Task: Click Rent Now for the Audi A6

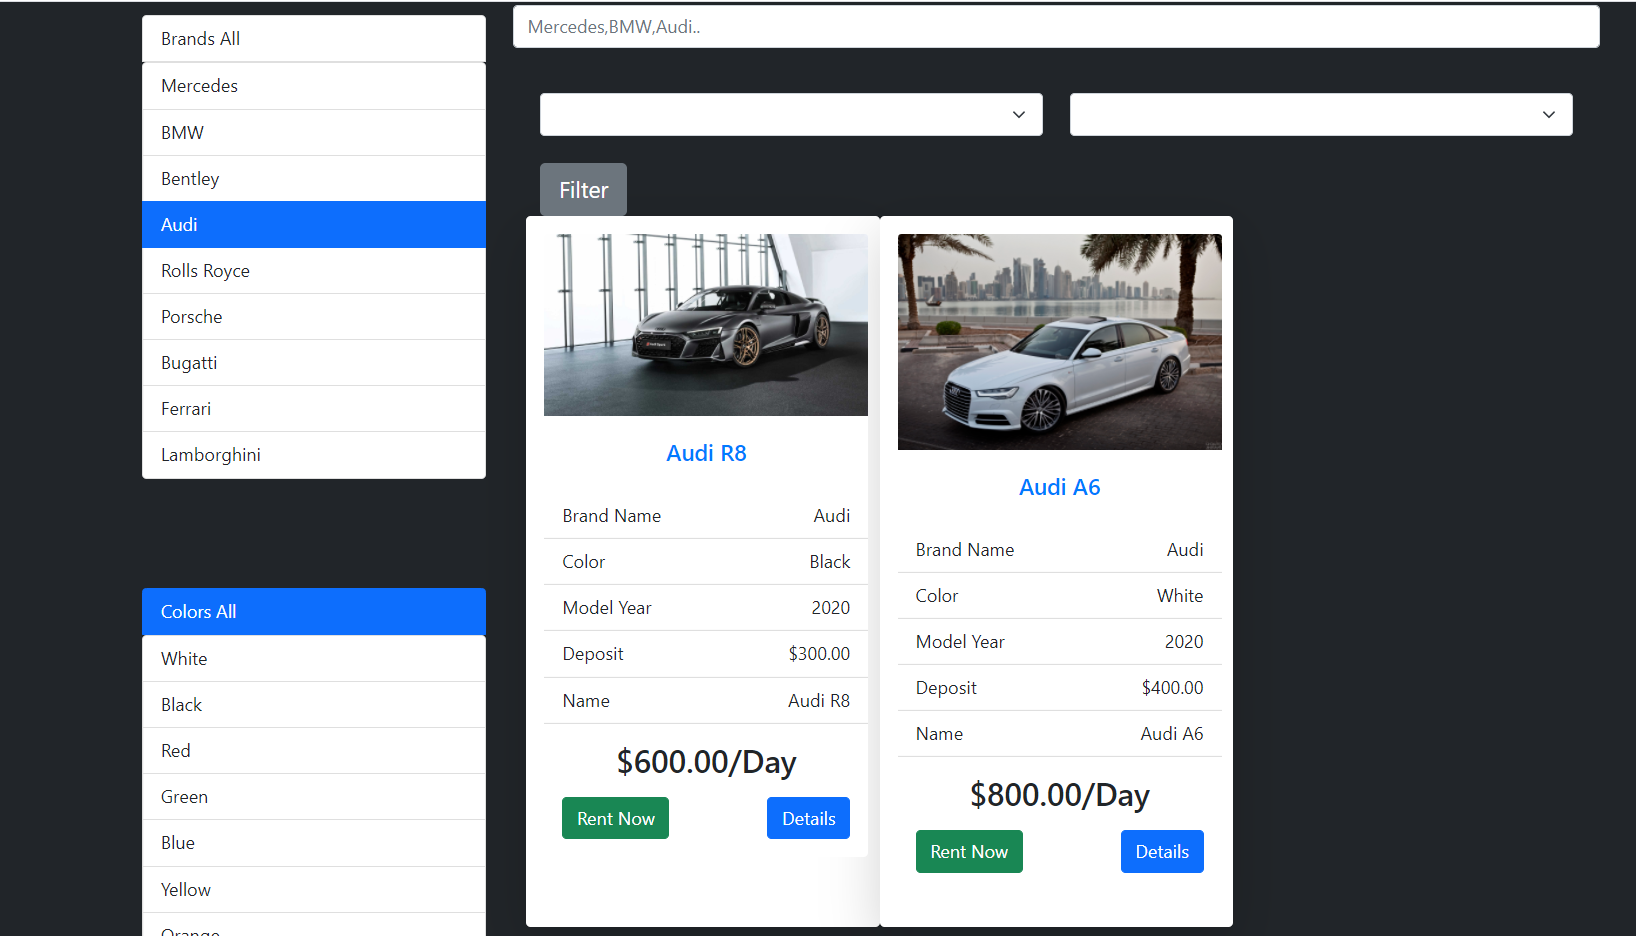Action: coord(968,851)
